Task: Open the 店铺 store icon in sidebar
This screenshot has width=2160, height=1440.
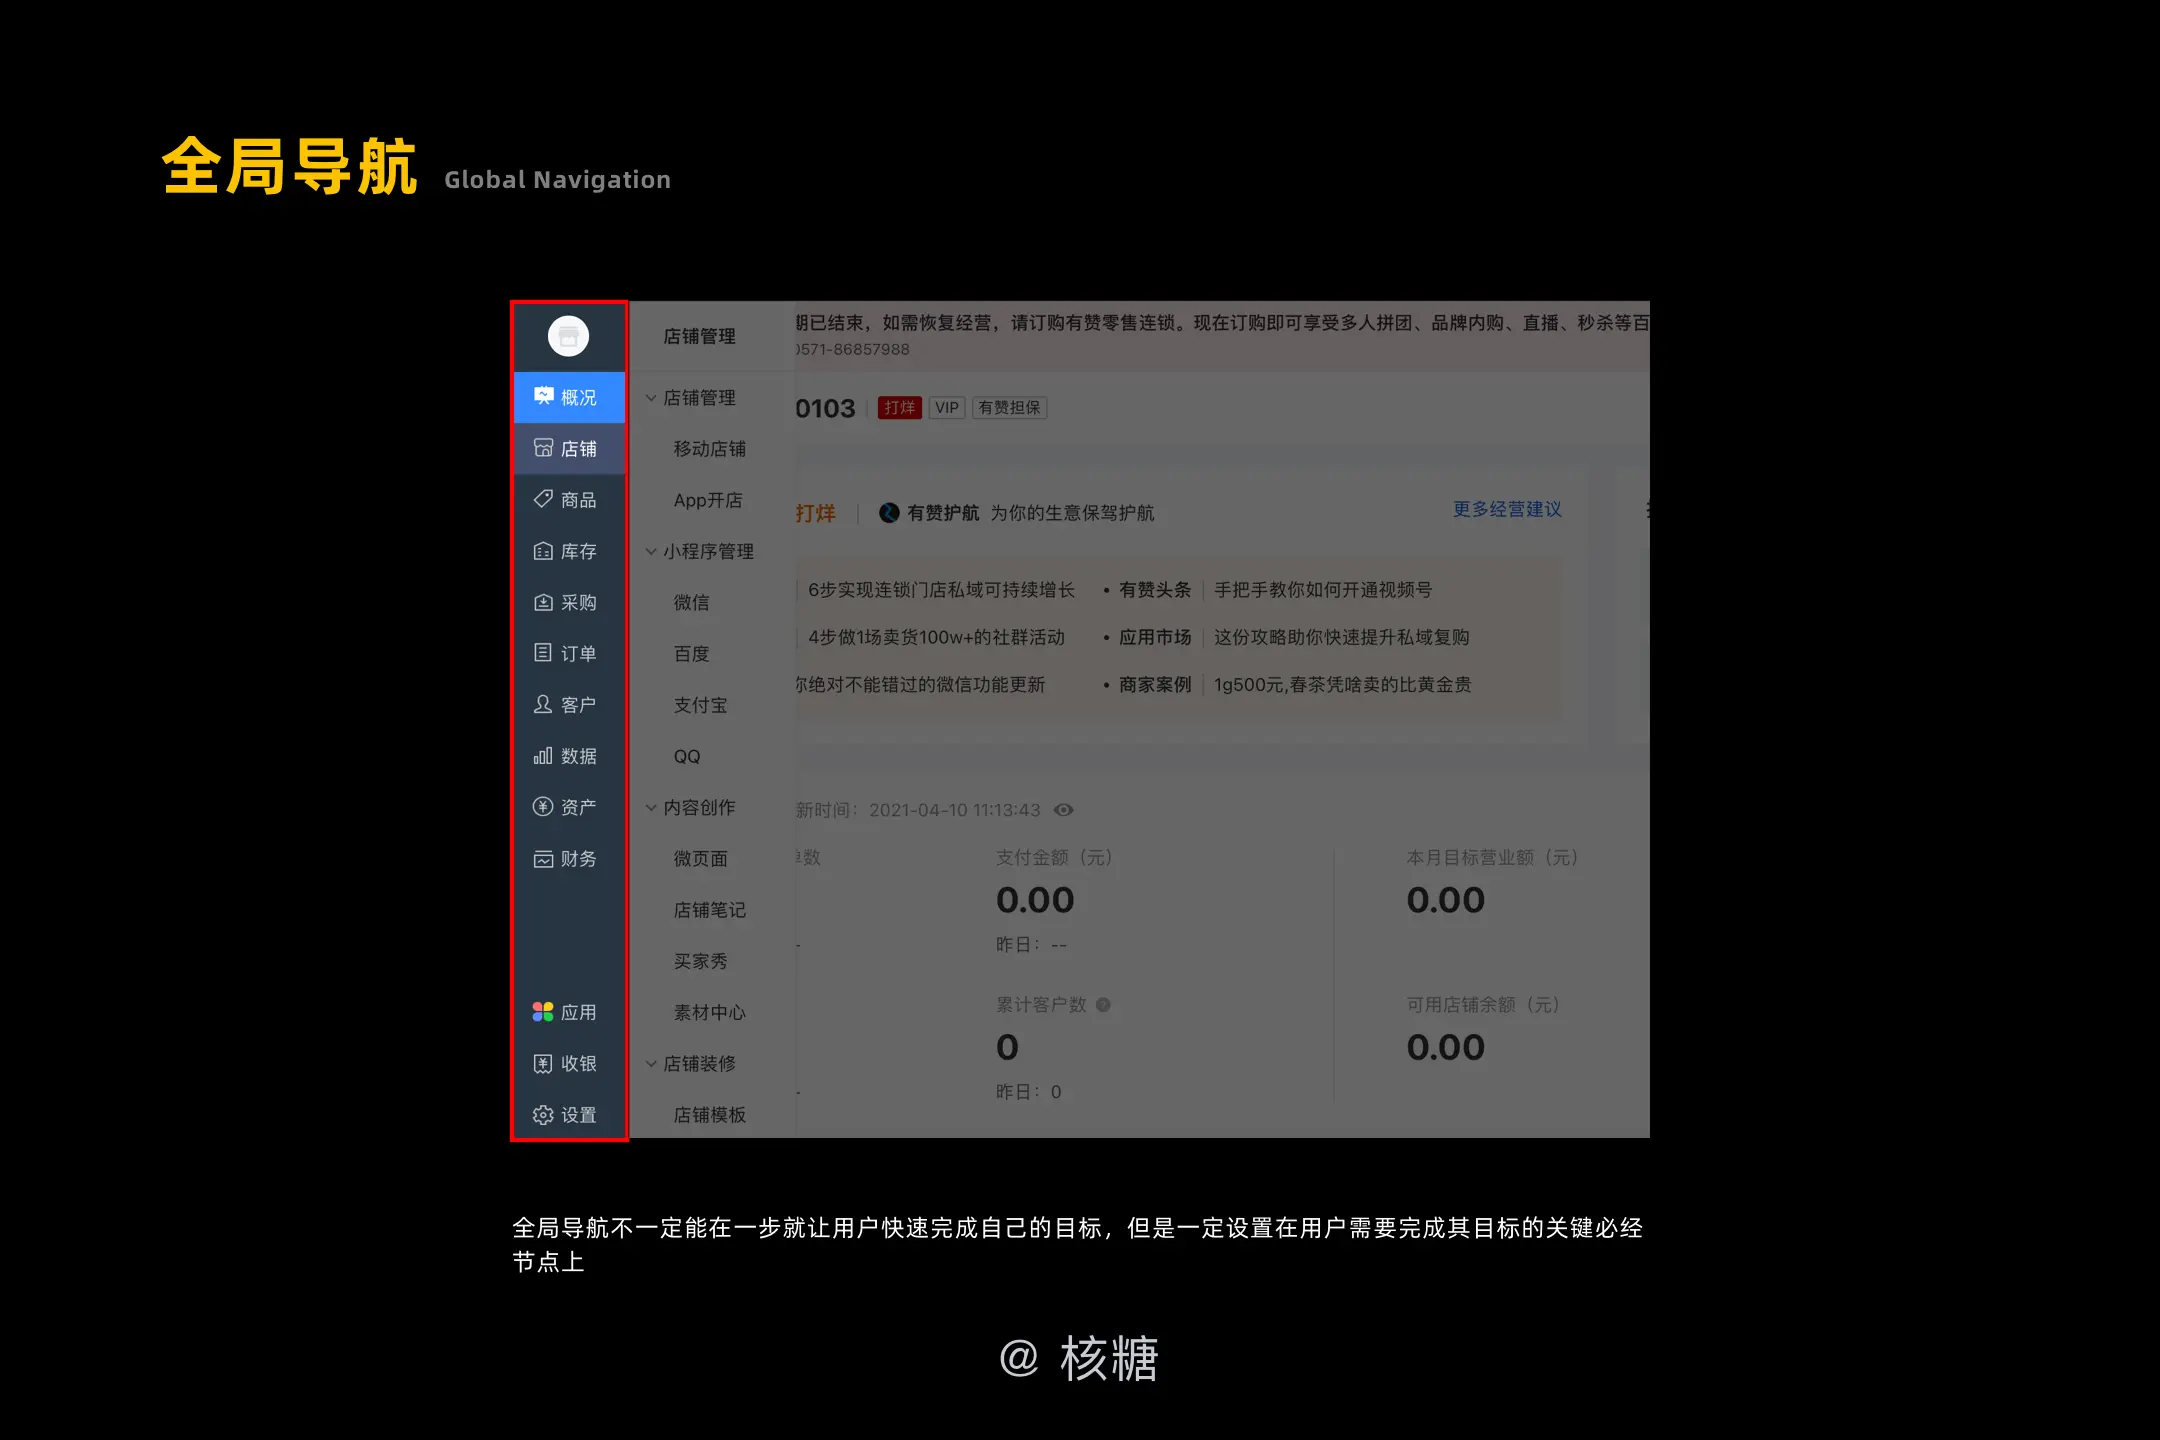Action: 543,448
